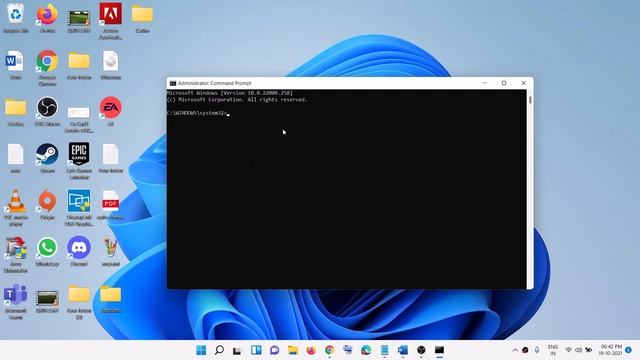Click the volume speaker tray icon
The height and width of the screenshot is (360, 640).
pyautogui.click(x=578, y=350)
